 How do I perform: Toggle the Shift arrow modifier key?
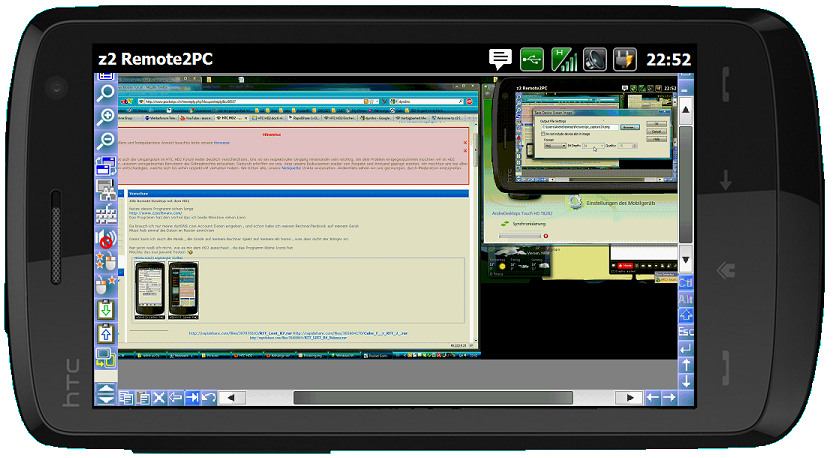[x=686, y=316]
